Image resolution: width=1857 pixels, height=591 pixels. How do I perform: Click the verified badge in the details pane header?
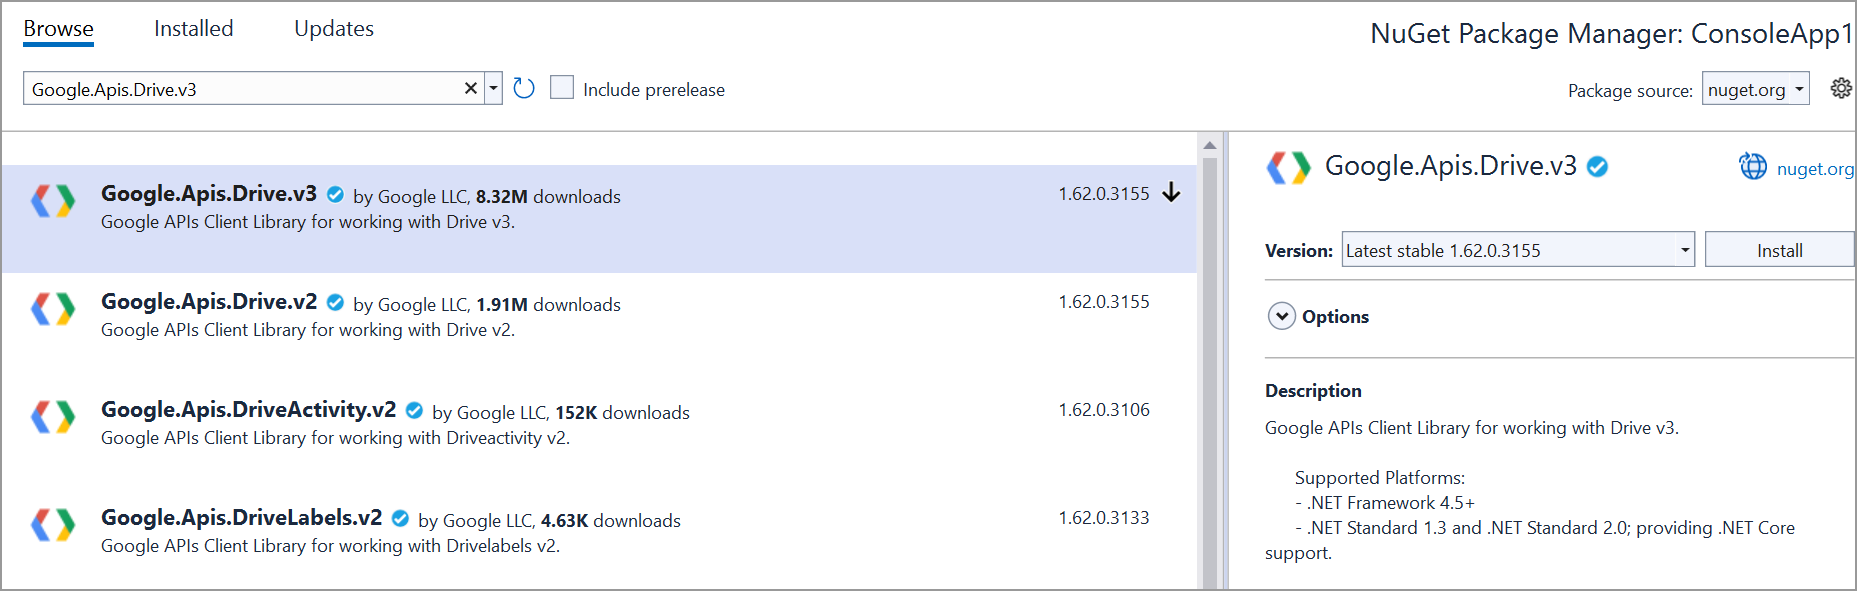(1597, 167)
